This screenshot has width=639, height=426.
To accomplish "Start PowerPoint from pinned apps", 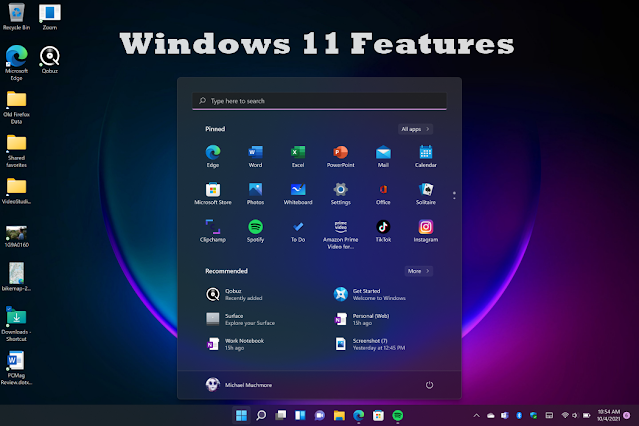I will pyautogui.click(x=341, y=156).
